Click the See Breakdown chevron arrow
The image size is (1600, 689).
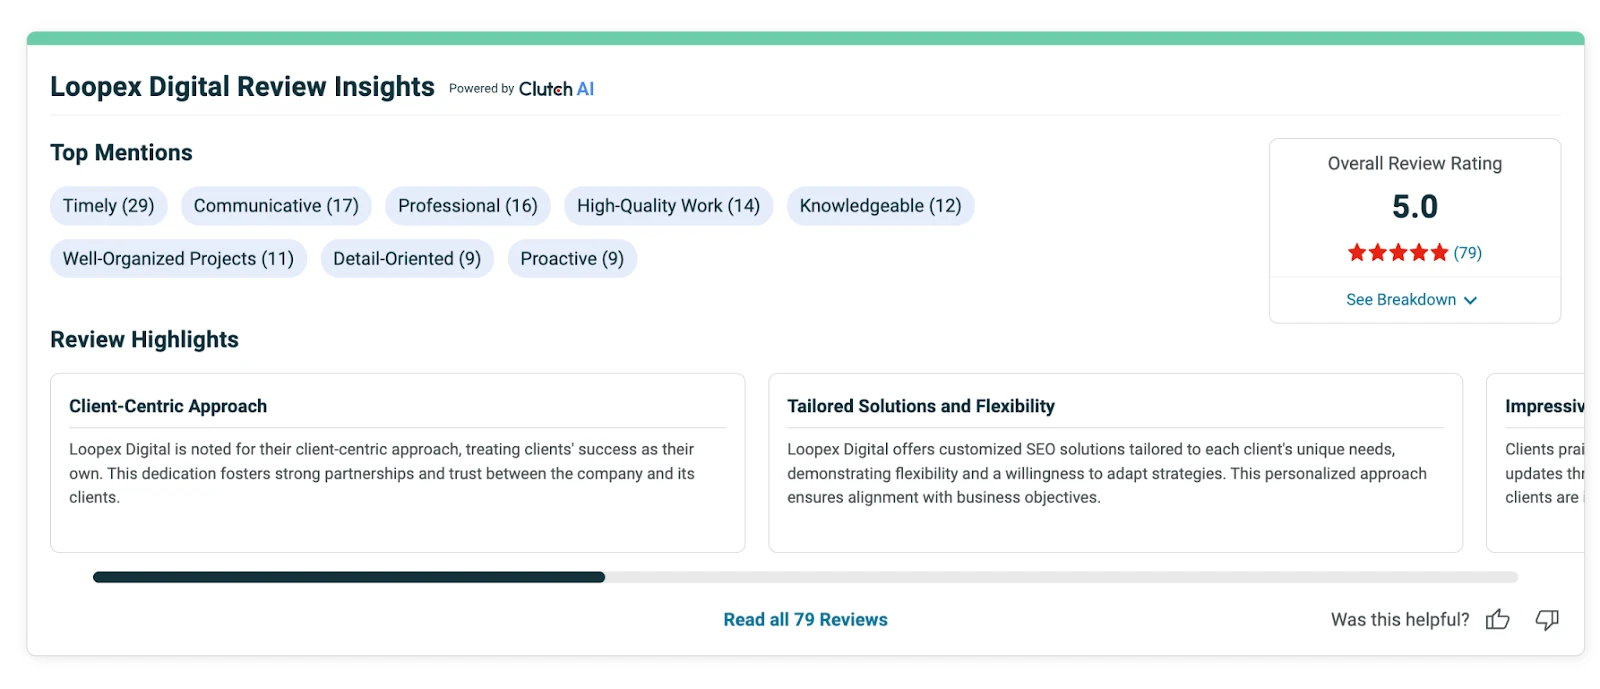pos(1470,300)
